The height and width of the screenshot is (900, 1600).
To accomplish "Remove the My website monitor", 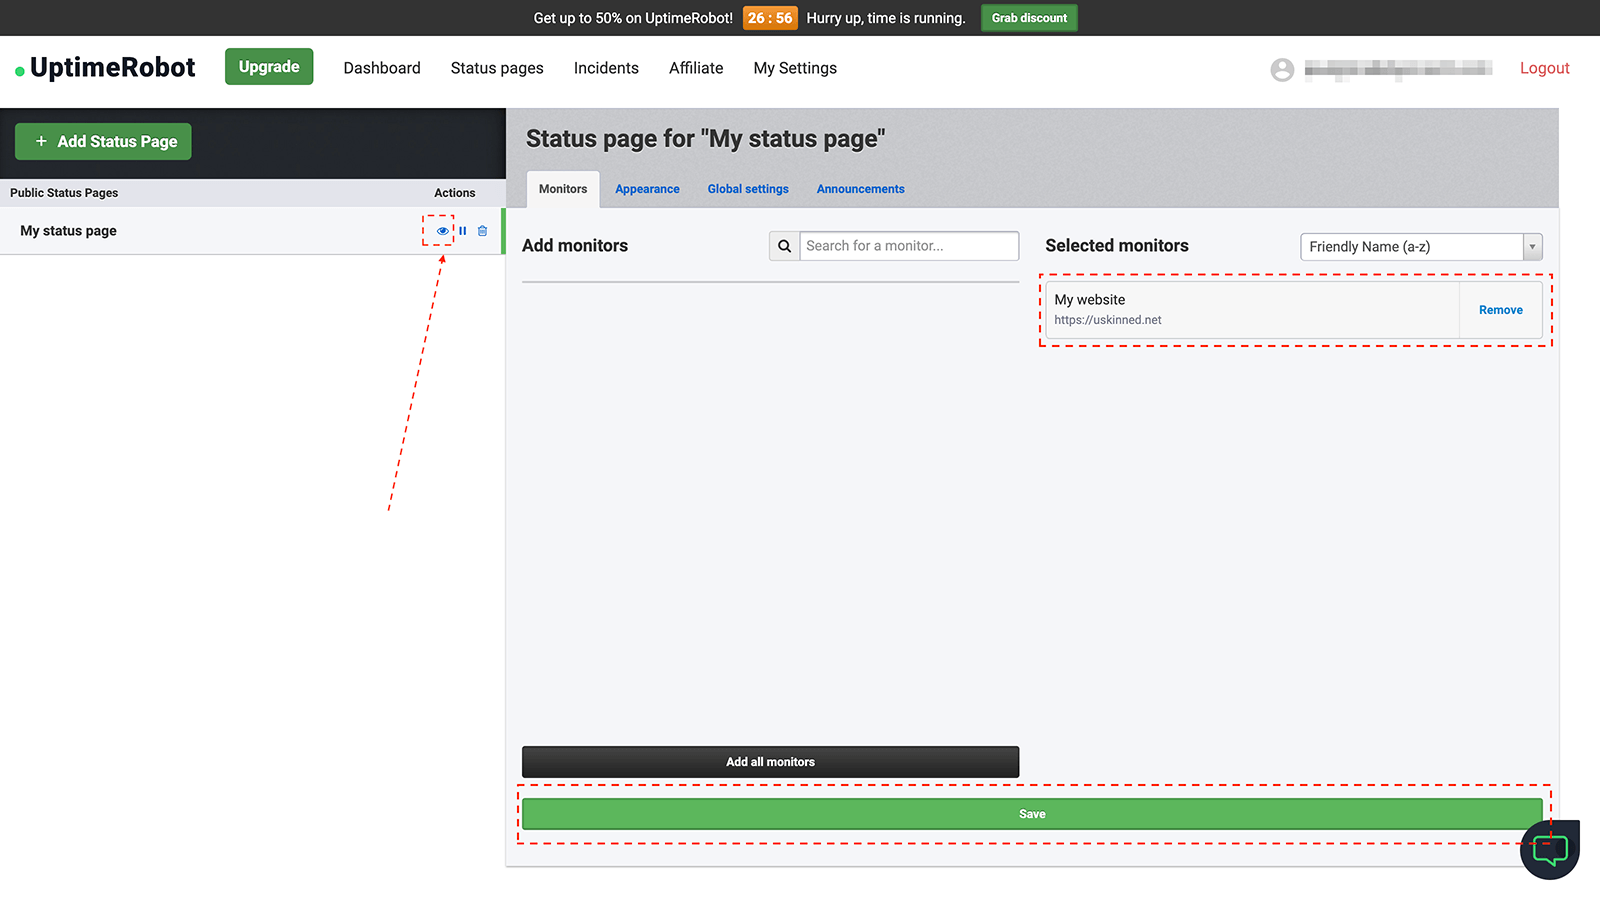I will click(1500, 310).
